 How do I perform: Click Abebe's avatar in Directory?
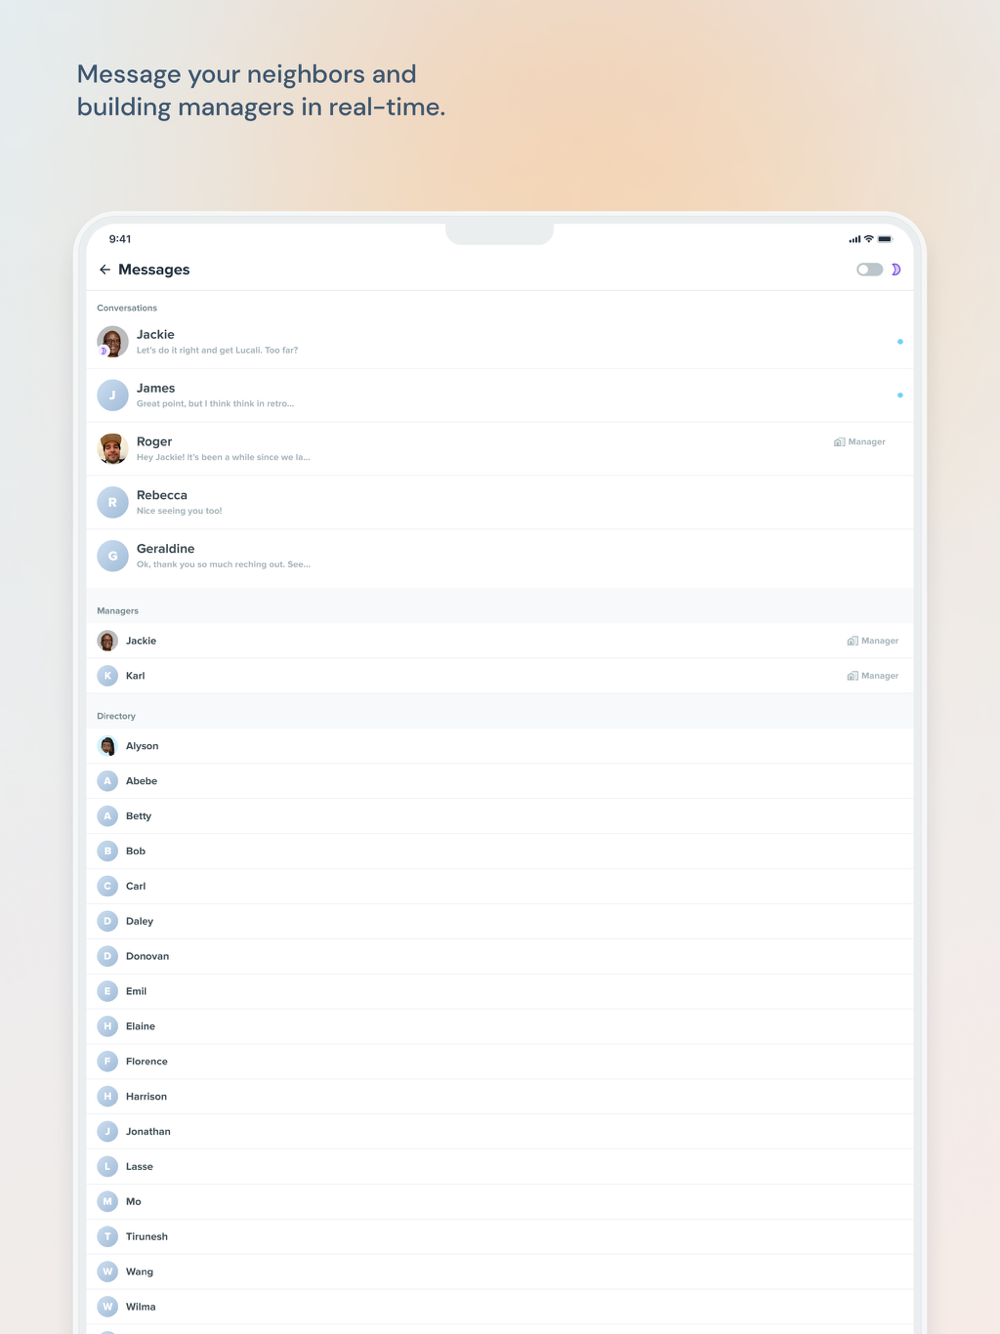tap(108, 781)
